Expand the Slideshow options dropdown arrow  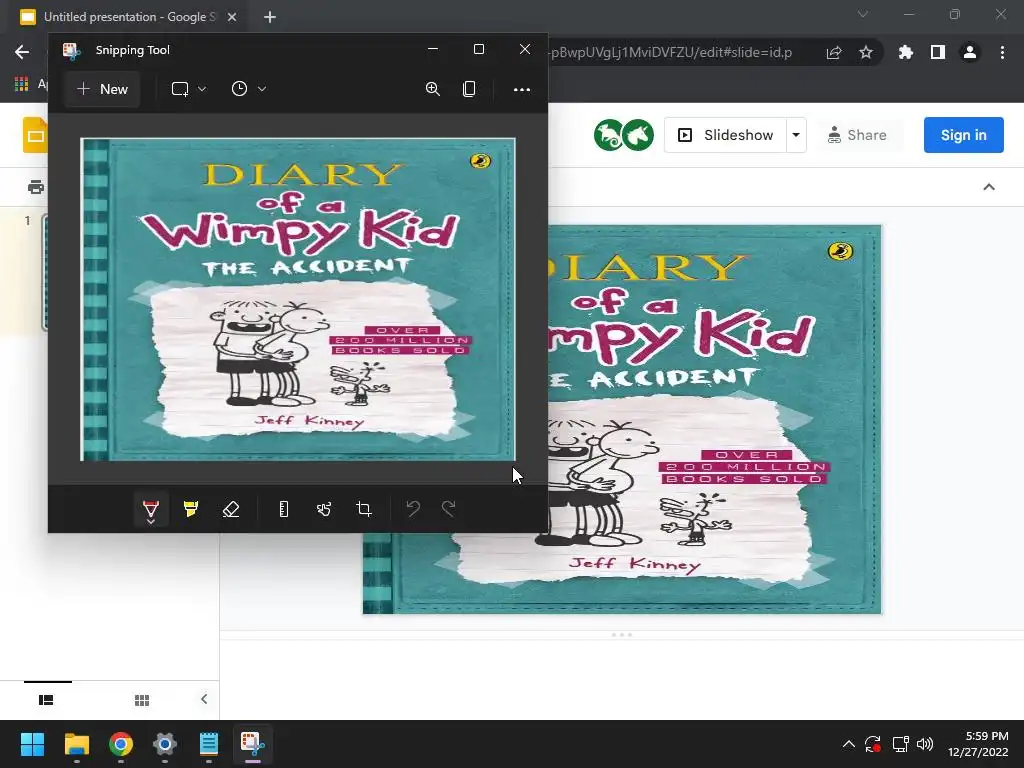tap(796, 135)
